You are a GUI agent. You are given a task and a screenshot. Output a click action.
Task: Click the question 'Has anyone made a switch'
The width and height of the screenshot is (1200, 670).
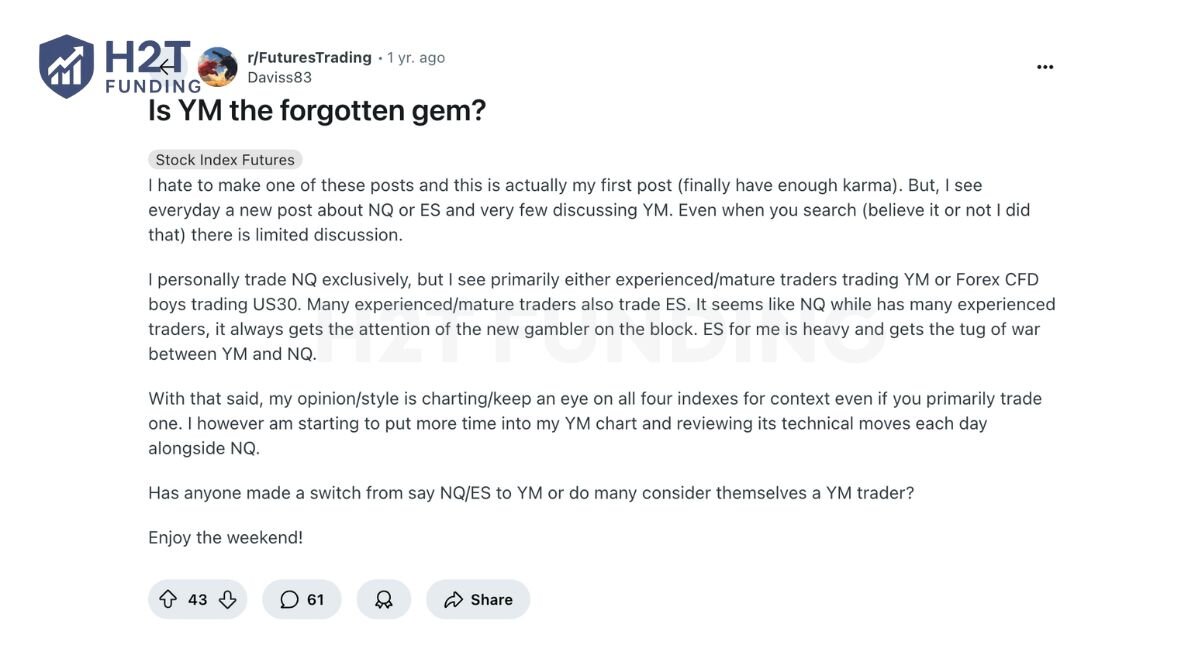(x=531, y=493)
